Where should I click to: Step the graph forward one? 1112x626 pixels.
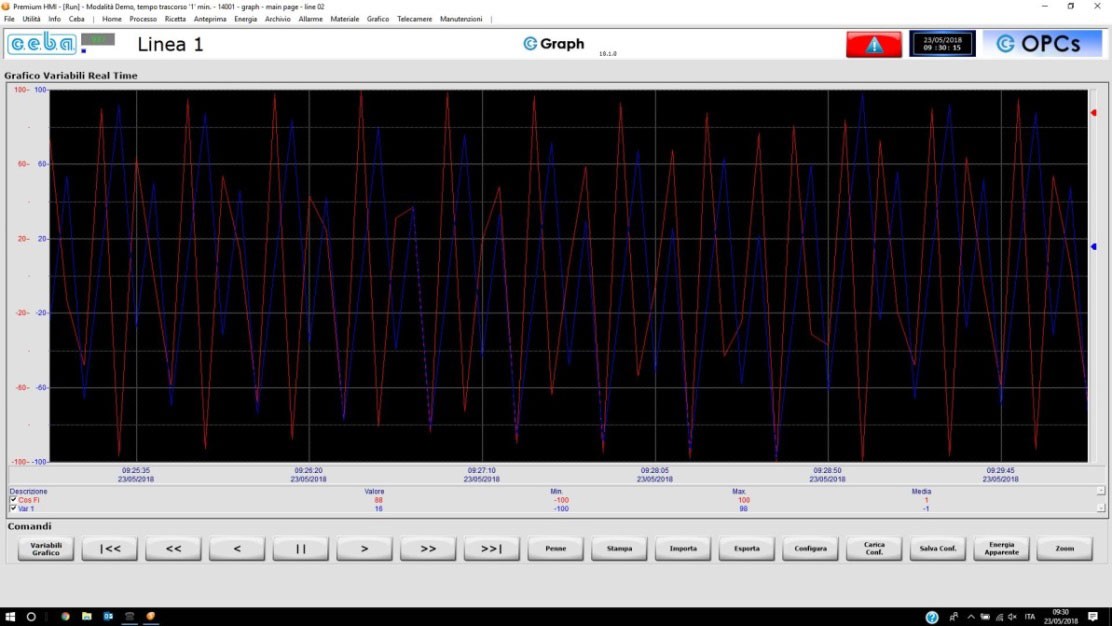coord(365,549)
